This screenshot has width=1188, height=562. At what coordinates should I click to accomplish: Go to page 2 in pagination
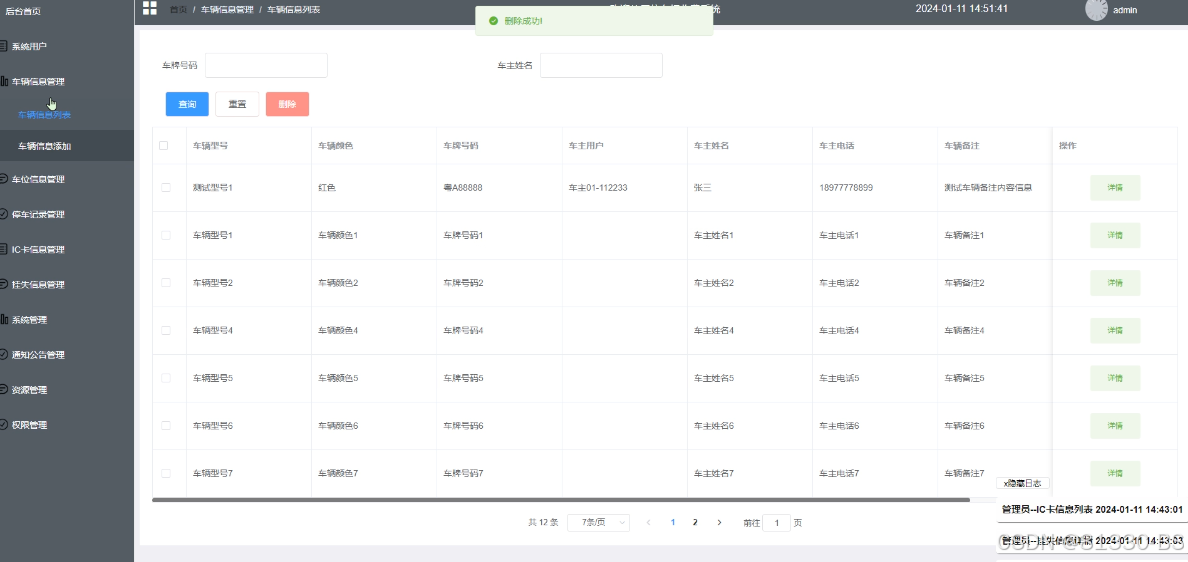695,522
